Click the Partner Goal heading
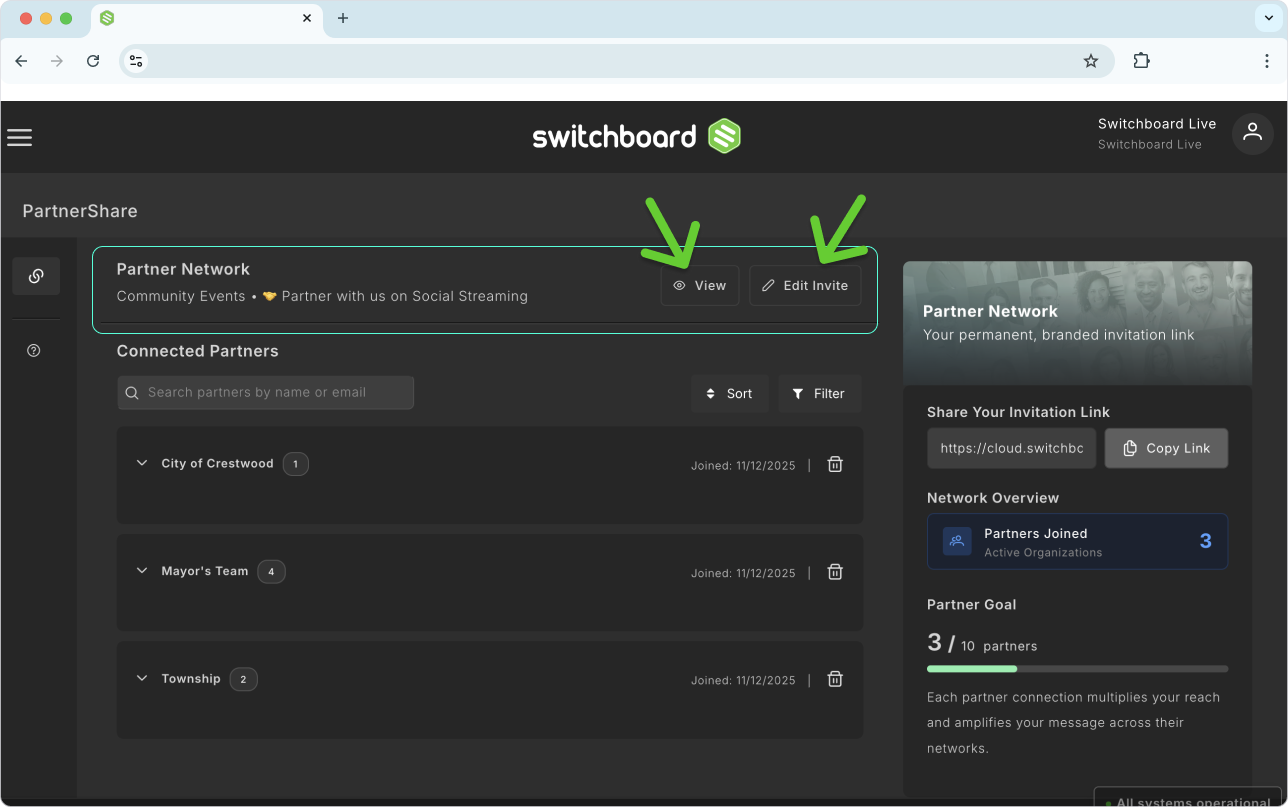The image size is (1288, 807). [972, 605]
